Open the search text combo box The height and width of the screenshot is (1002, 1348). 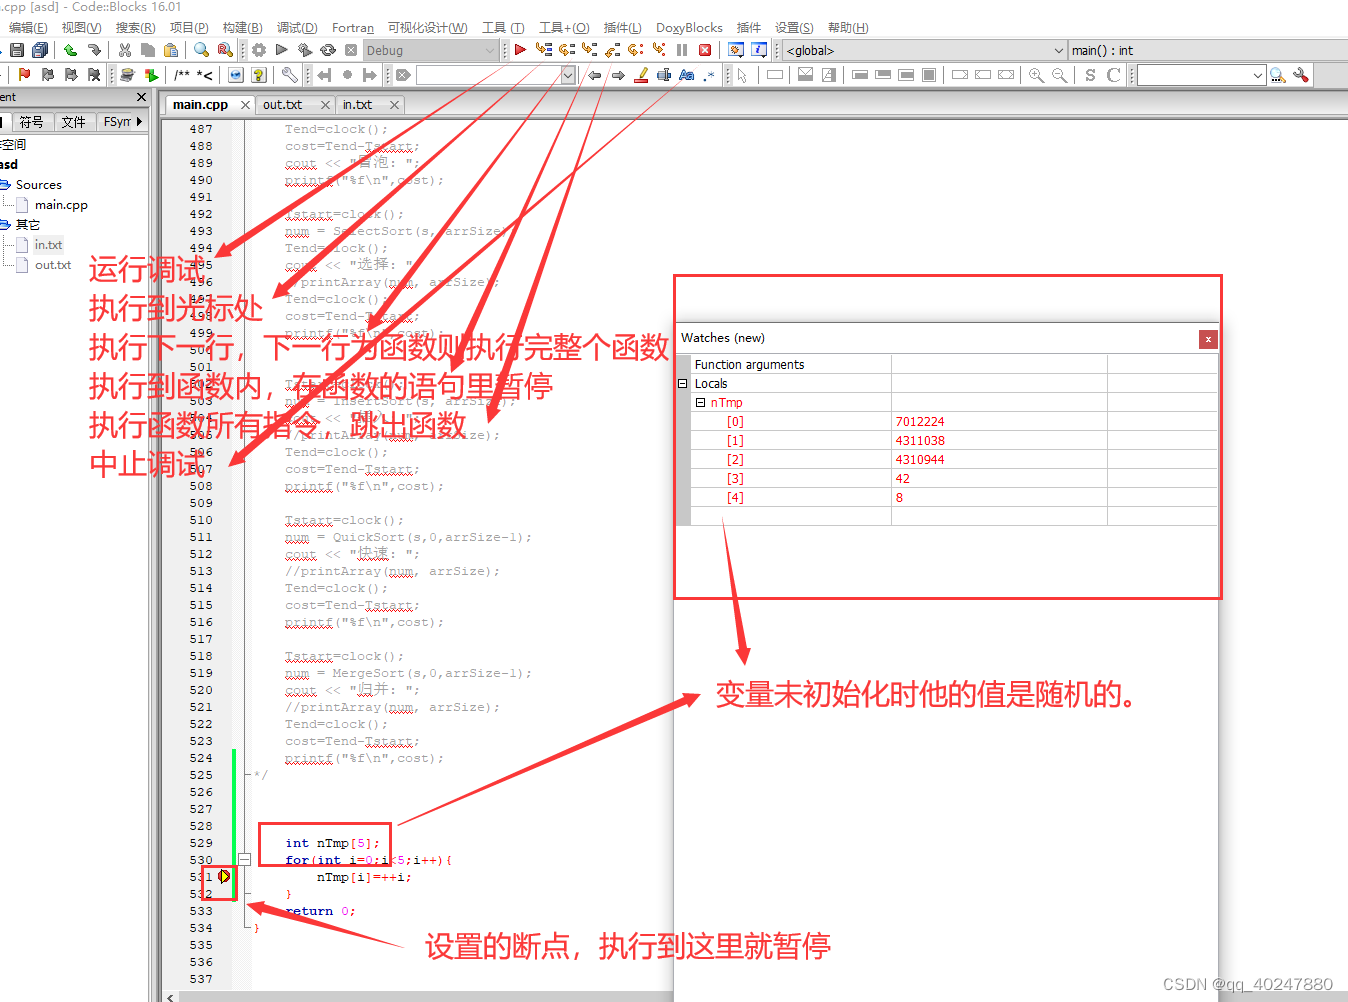pos(496,75)
